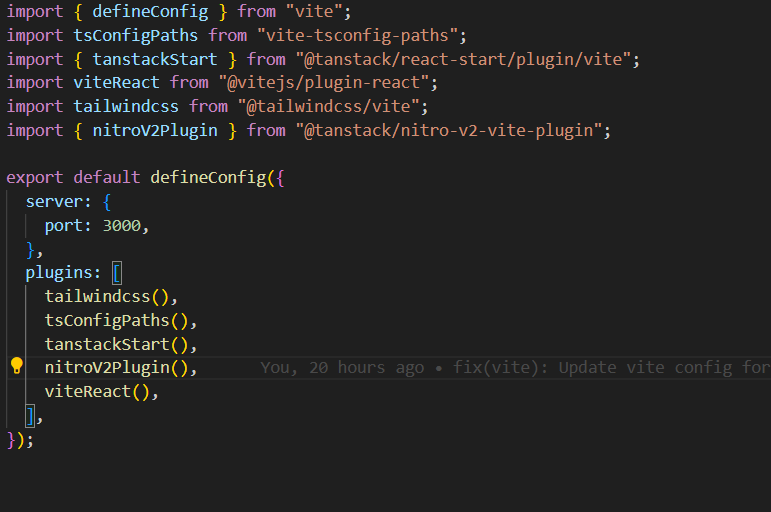
Task: Click the tailwindcss import identifier
Action: (126, 107)
